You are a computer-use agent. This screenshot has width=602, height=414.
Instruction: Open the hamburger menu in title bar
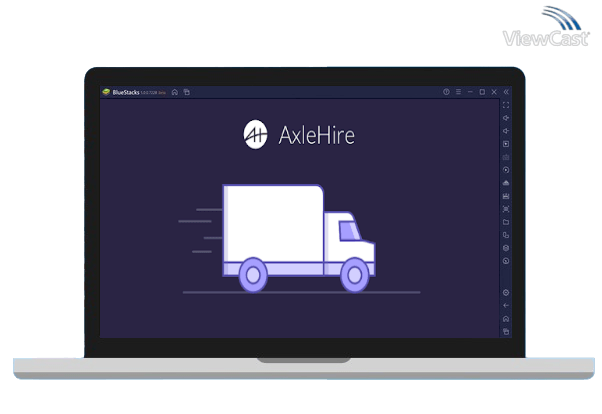[x=458, y=92]
